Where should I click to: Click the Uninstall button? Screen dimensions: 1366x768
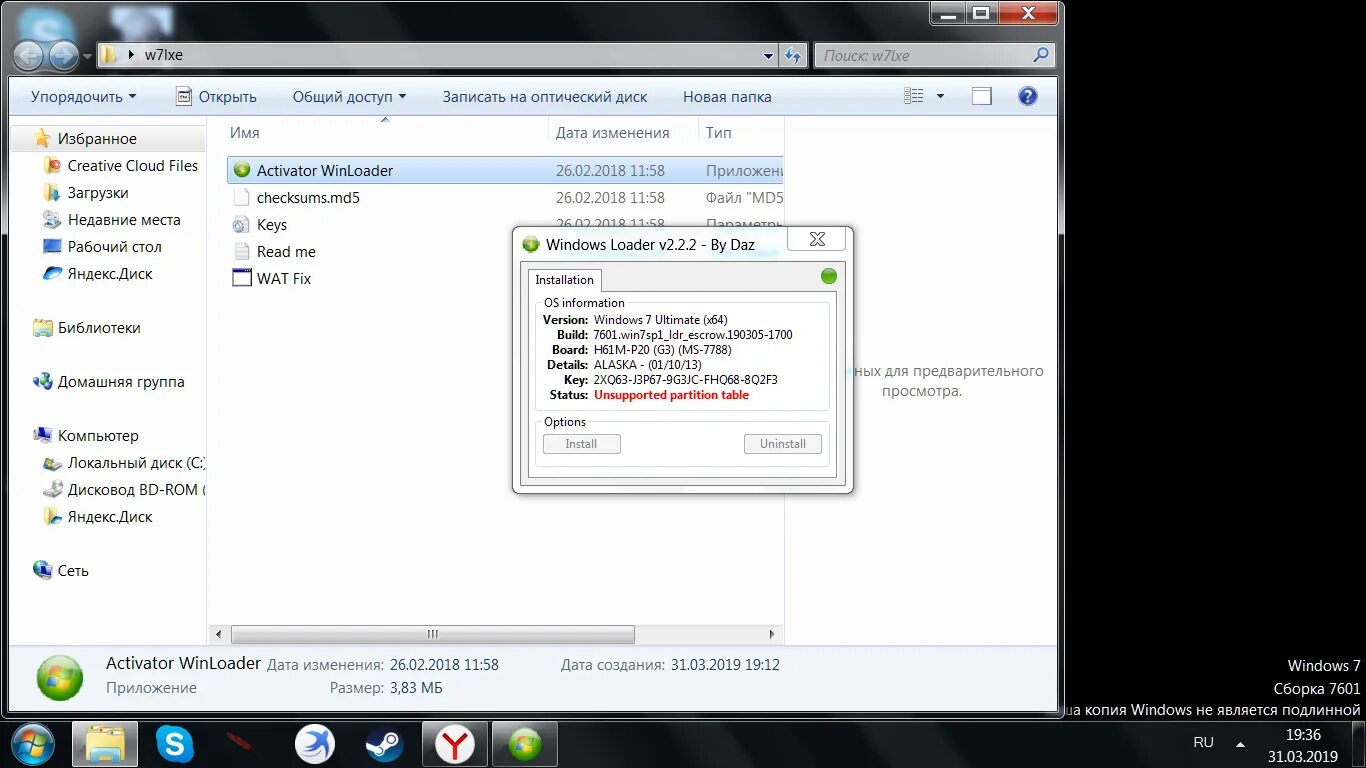click(x=783, y=443)
